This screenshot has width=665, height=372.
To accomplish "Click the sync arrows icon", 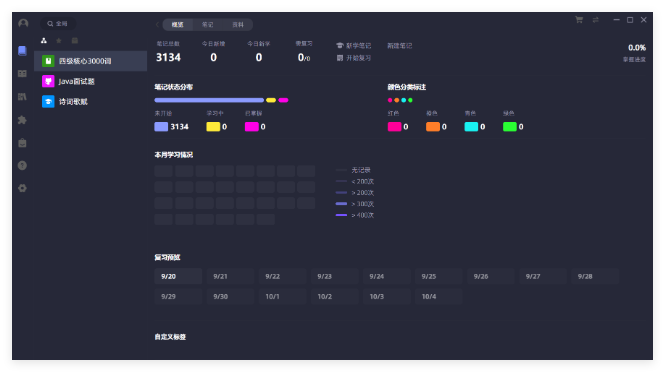I will click(x=596, y=20).
